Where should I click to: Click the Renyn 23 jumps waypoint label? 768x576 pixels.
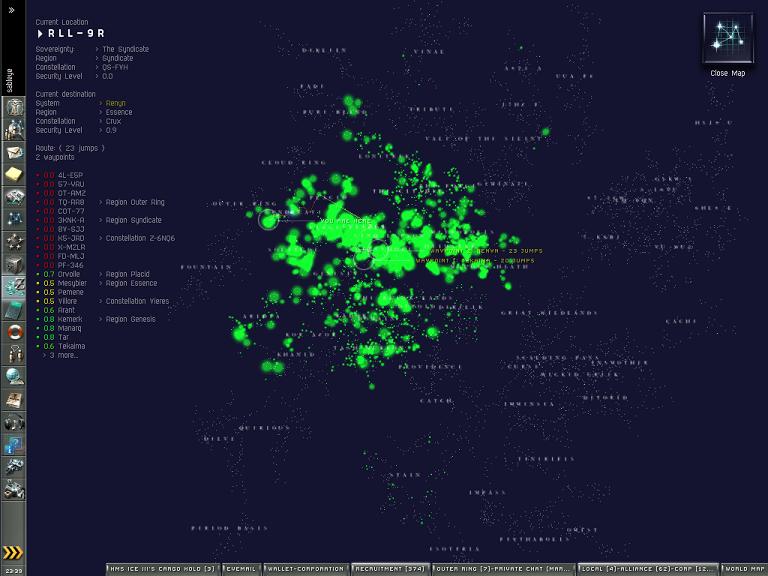pyautogui.click(x=487, y=251)
